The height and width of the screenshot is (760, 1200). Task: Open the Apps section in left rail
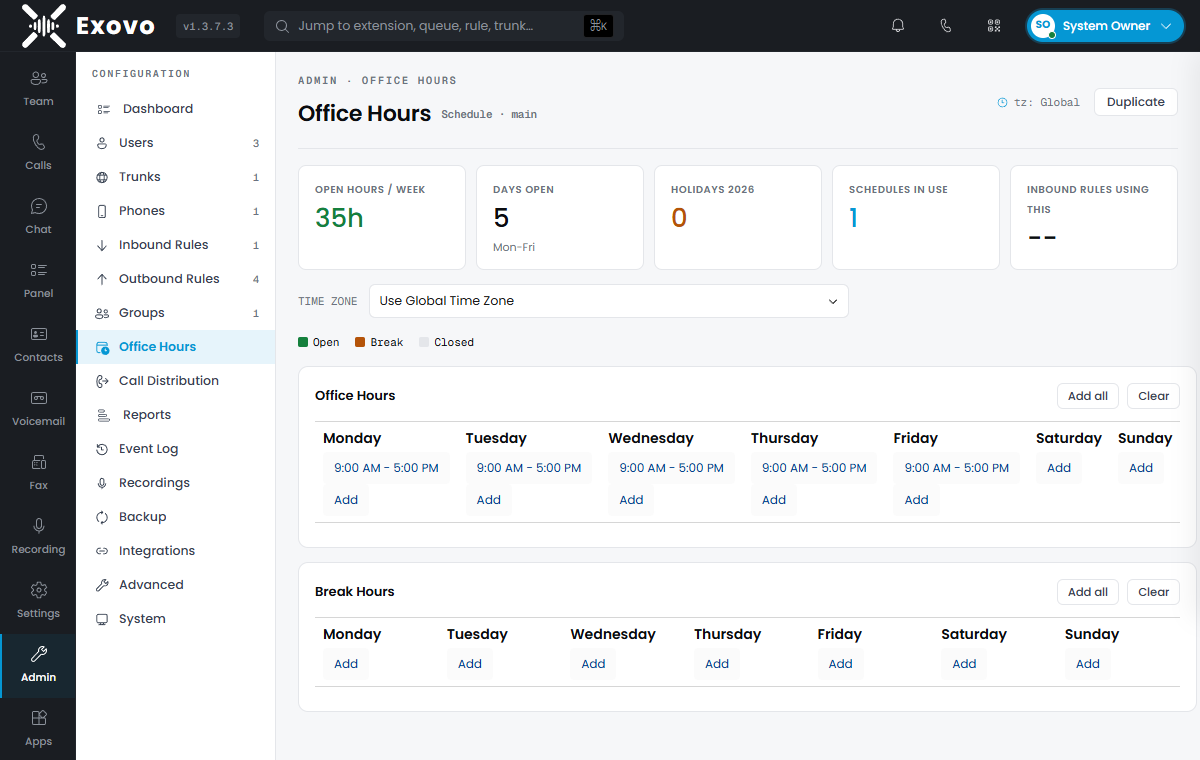38,728
